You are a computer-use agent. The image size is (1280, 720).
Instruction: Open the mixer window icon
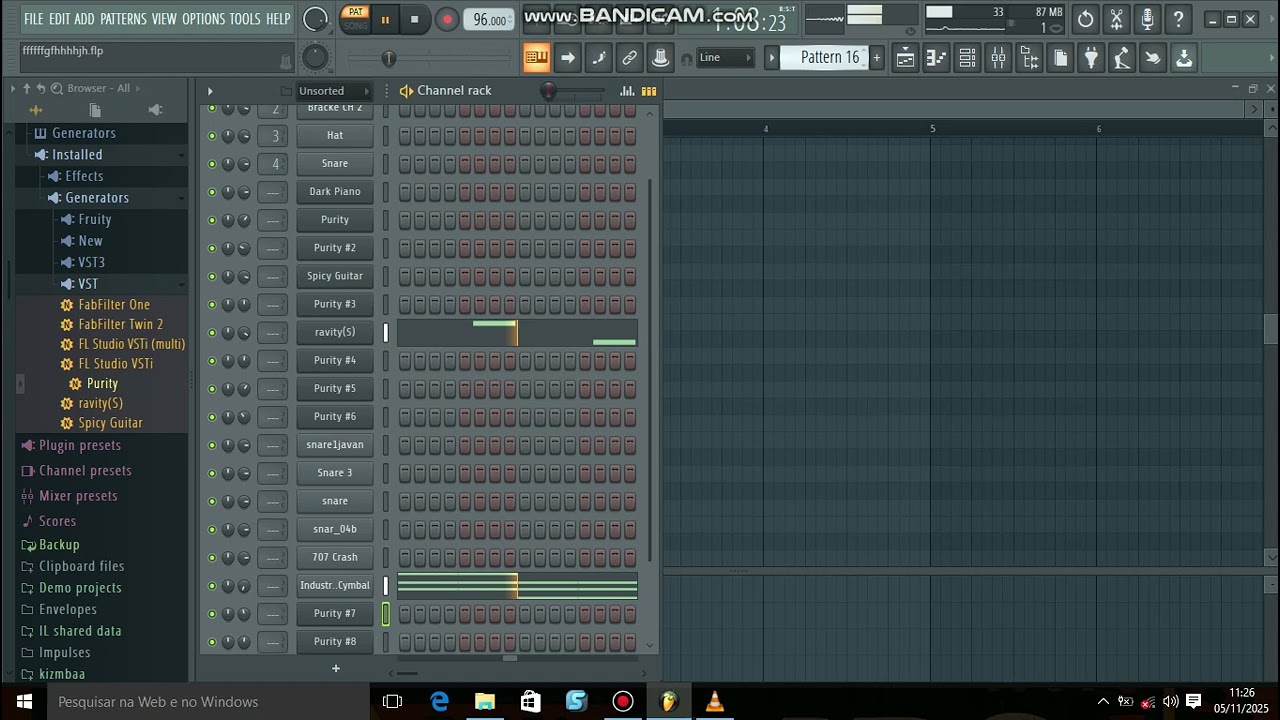(998, 58)
